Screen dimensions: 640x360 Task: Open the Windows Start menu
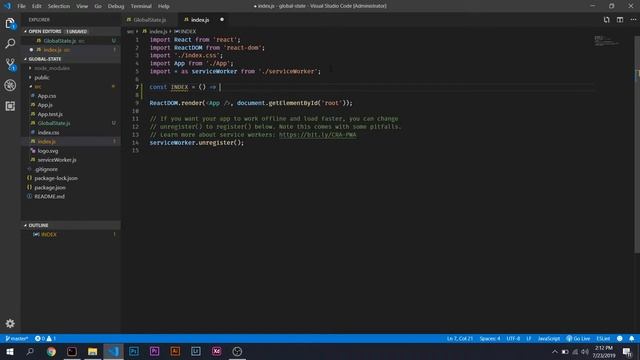(10, 351)
